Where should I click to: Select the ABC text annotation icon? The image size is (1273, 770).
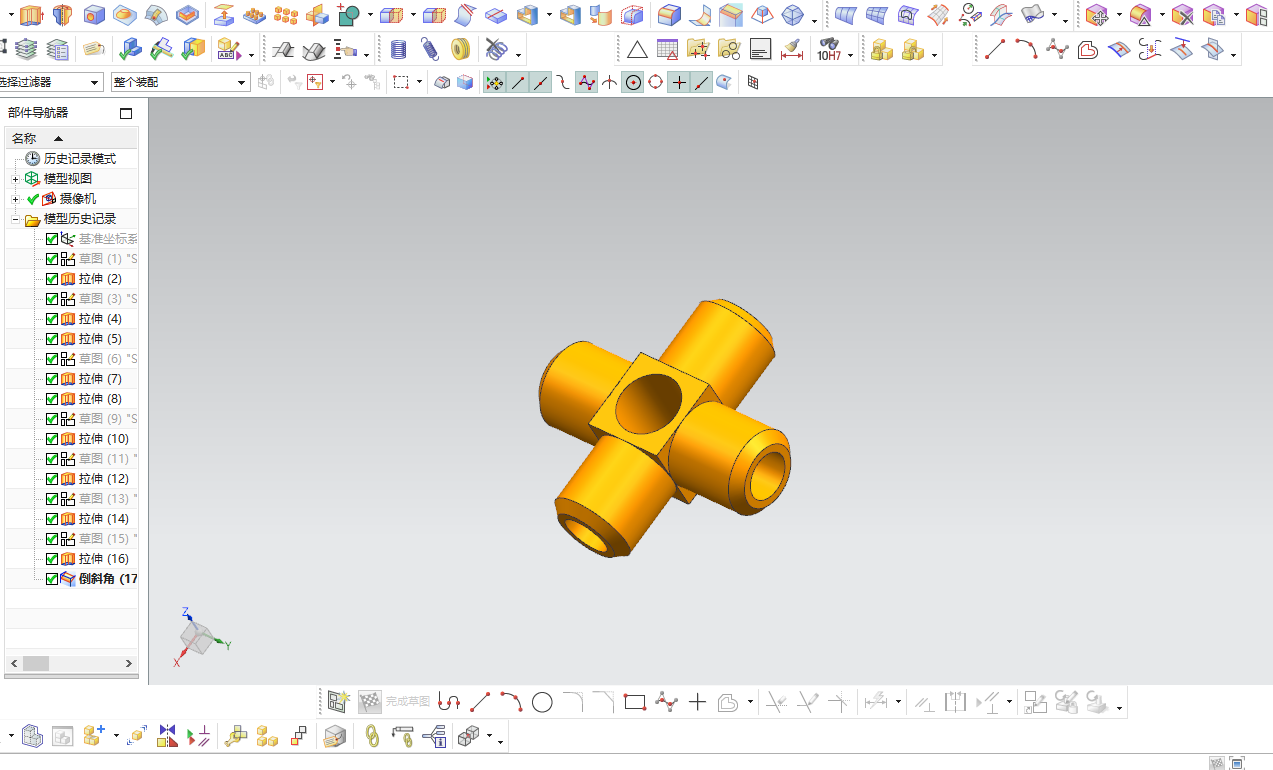point(227,49)
